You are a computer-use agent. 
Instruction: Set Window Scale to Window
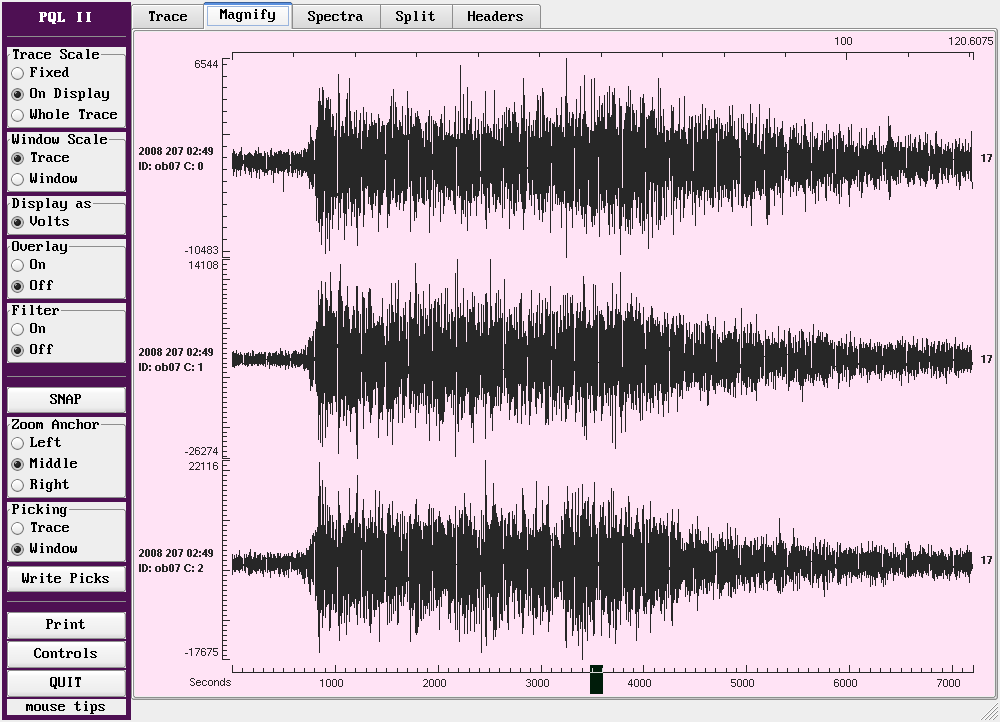tap(18, 179)
